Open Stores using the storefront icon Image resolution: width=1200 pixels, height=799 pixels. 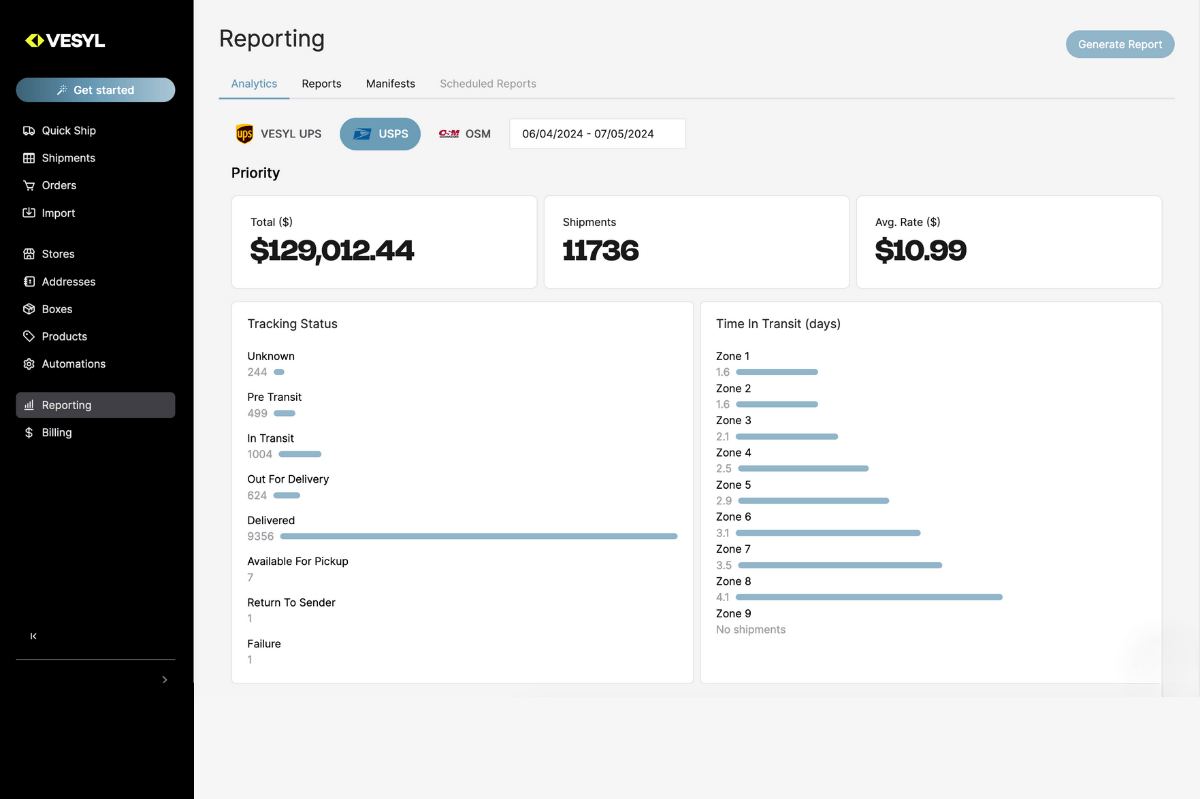pyautogui.click(x=29, y=254)
